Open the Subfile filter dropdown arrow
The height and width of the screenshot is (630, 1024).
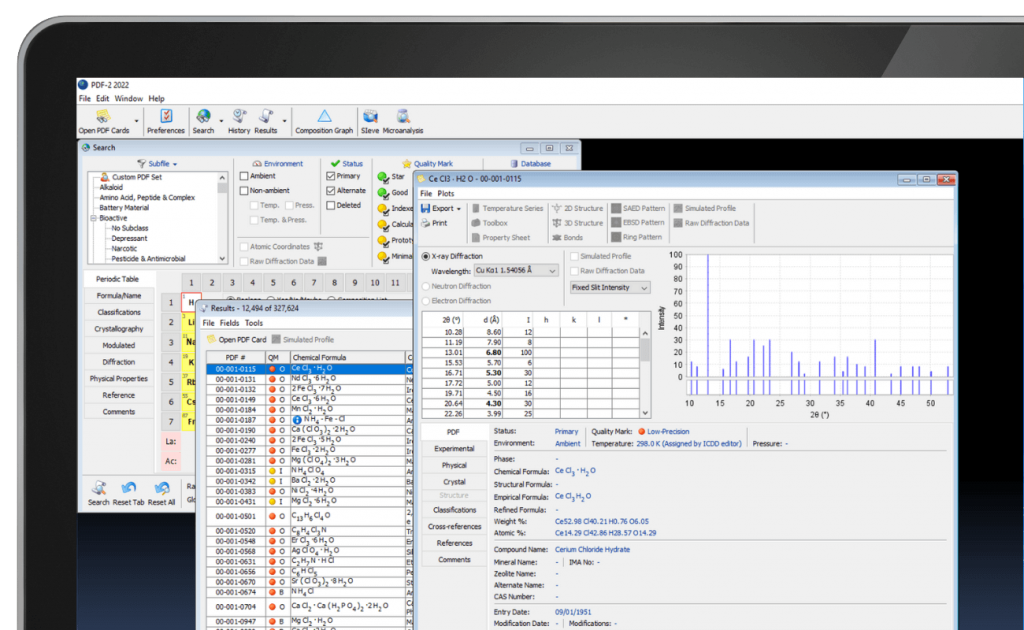coord(175,165)
